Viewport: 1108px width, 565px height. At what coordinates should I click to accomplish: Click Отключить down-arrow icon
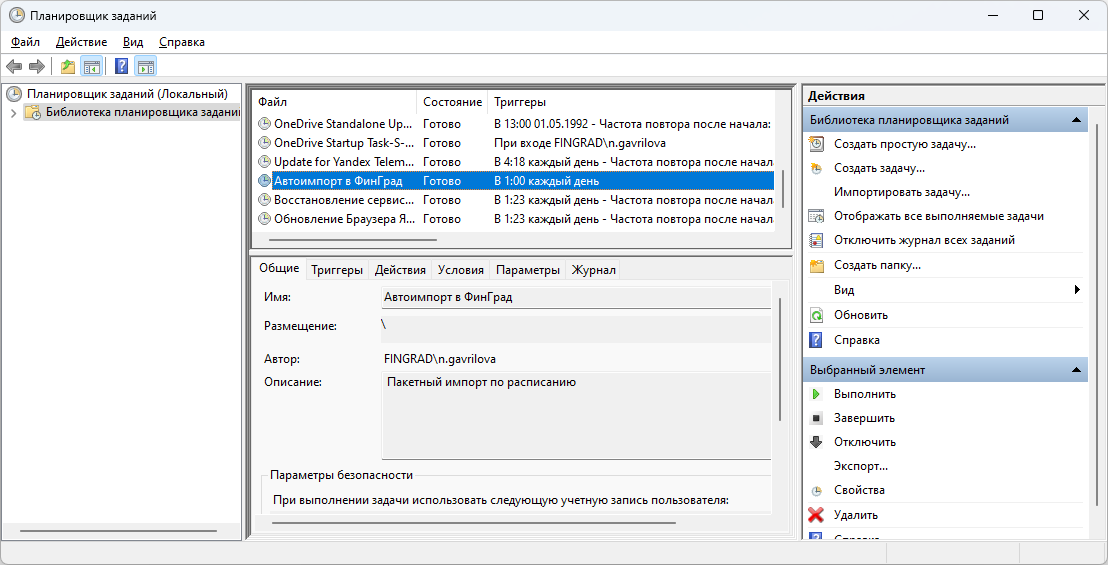(816, 442)
